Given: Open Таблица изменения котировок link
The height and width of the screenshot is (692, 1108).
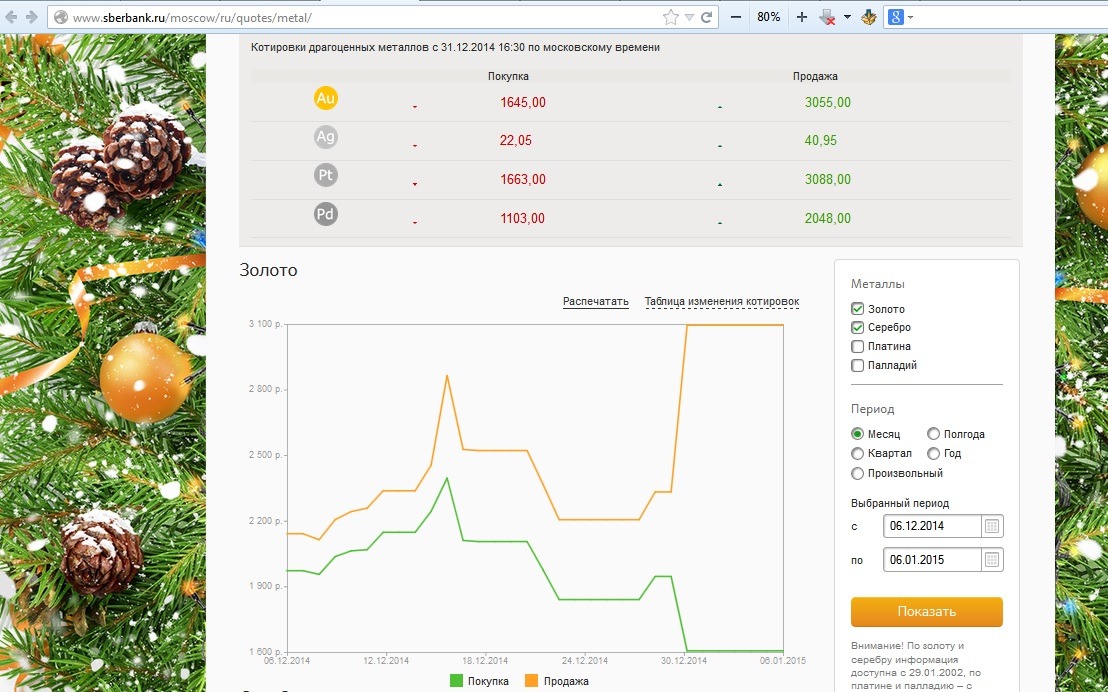Looking at the screenshot, I should coord(721,302).
